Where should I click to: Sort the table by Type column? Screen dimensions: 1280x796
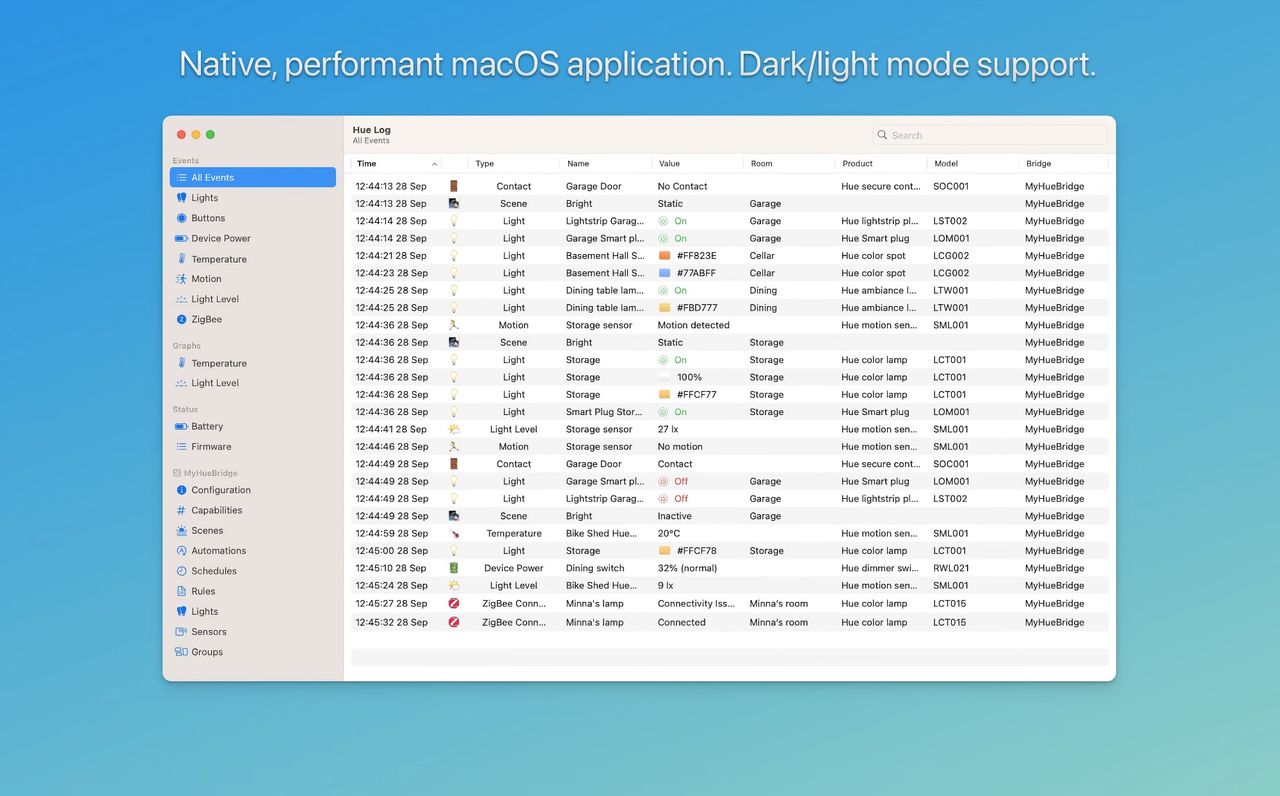pos(485,164)
